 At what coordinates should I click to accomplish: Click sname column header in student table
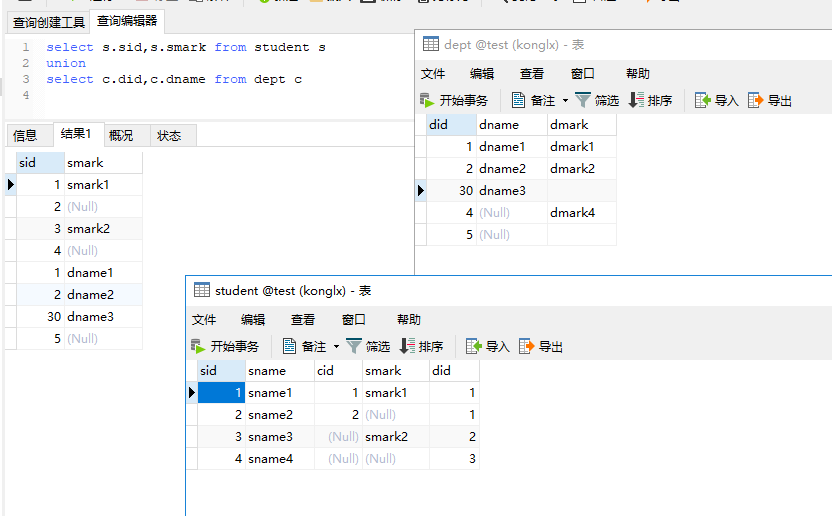point(280,371)
